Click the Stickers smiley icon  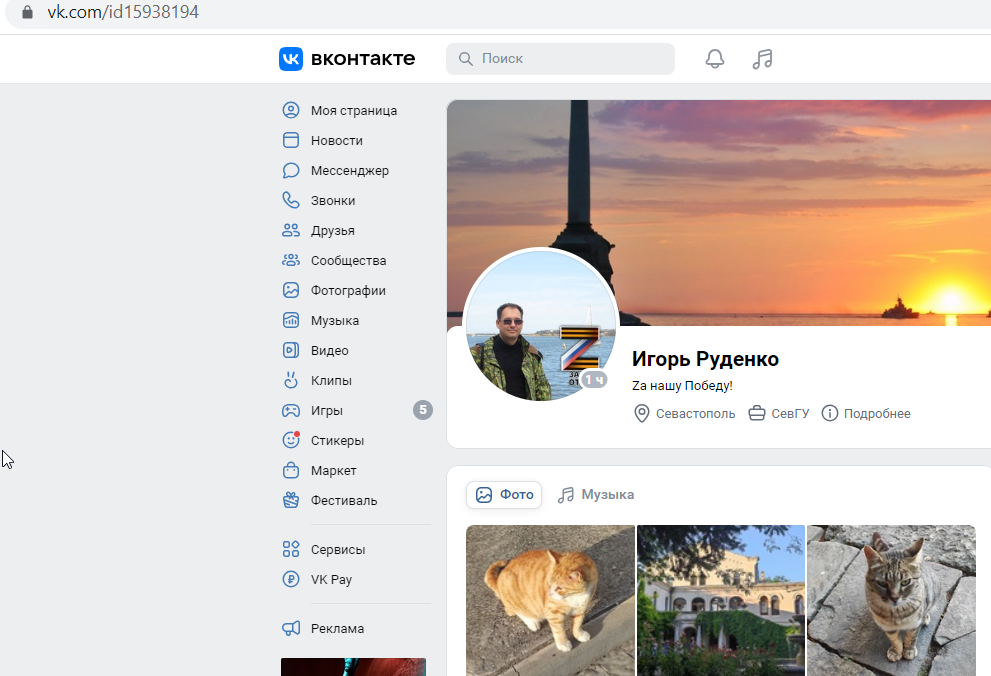click(291, 440)
